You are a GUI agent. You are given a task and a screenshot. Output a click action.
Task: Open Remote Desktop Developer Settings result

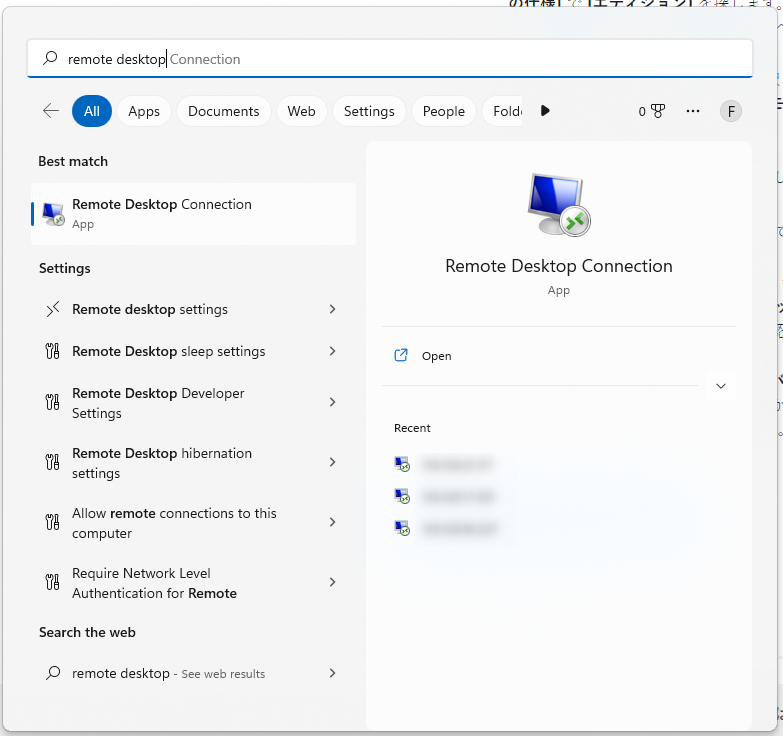194,402
